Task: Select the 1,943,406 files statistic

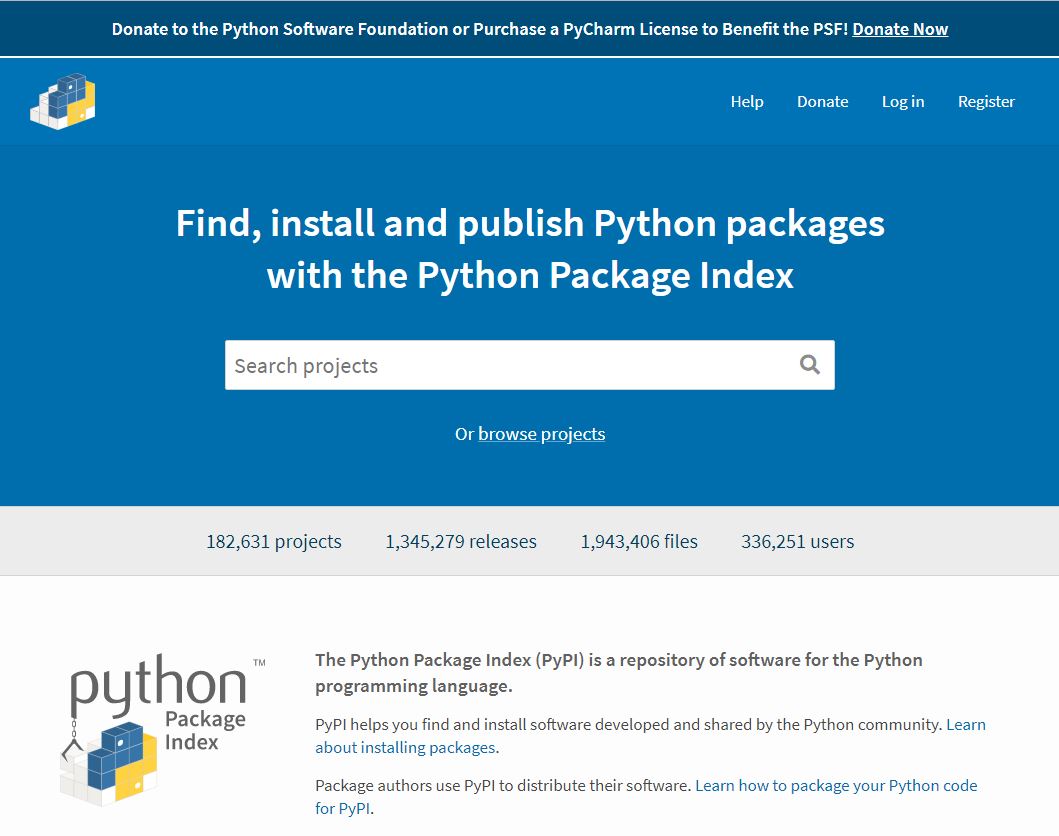Action: [639, 542]
